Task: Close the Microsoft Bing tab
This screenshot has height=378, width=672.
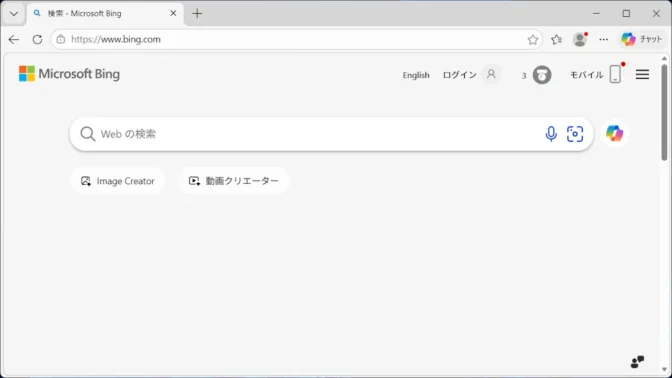Action: 173,14
